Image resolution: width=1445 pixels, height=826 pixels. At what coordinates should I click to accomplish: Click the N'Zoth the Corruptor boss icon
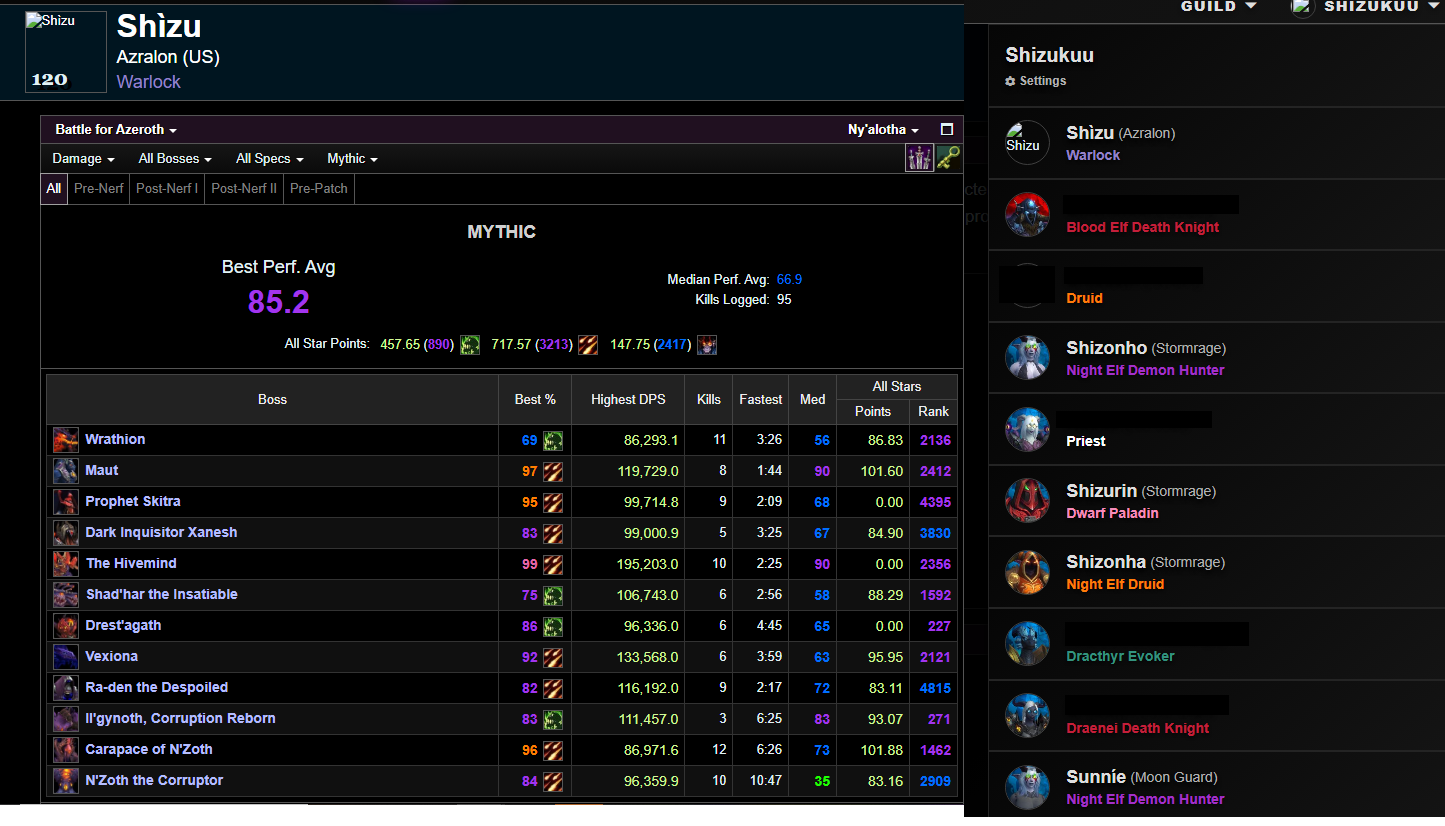[x=66, y=781]
